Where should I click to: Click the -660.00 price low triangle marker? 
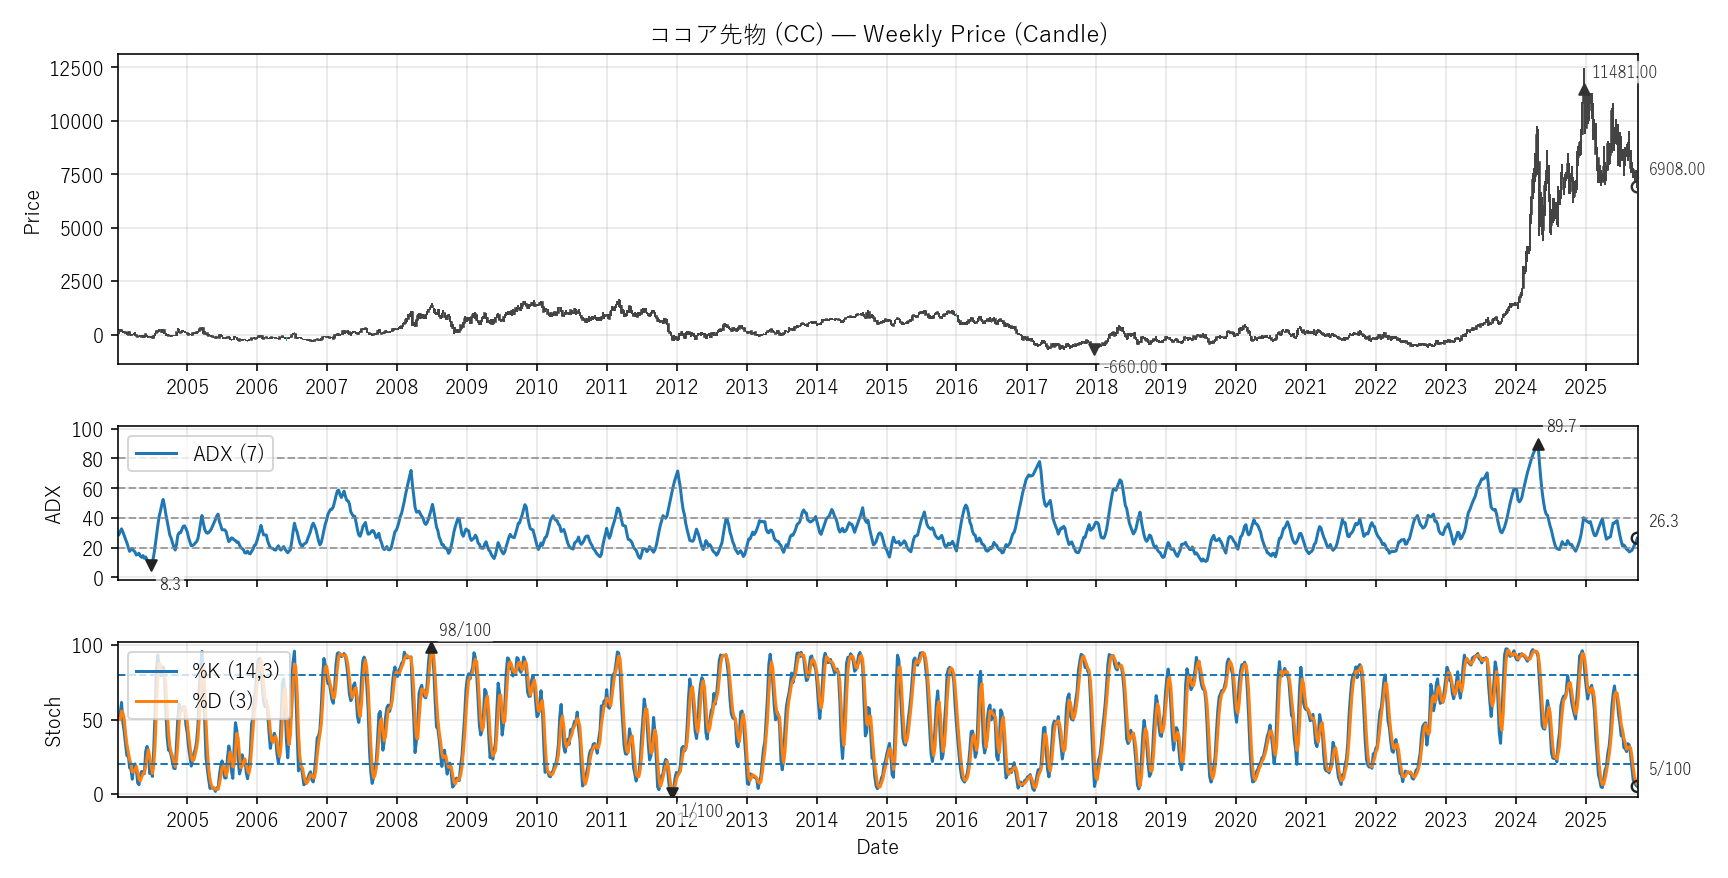[1094, 350]
